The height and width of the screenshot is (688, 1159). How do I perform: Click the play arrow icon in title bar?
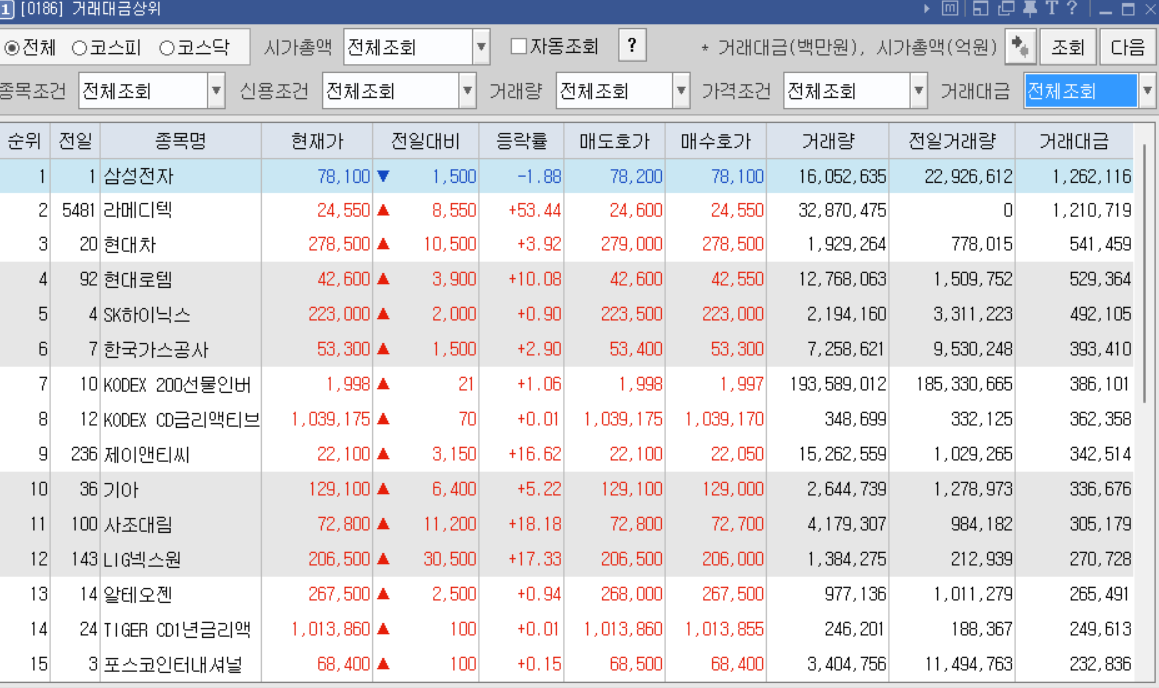coord(927,9)
